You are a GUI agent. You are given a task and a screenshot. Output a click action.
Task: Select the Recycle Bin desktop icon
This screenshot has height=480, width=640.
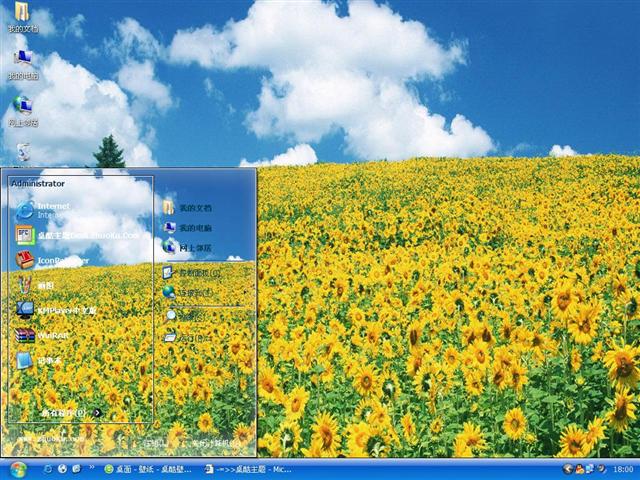click(x=23, y=154)
